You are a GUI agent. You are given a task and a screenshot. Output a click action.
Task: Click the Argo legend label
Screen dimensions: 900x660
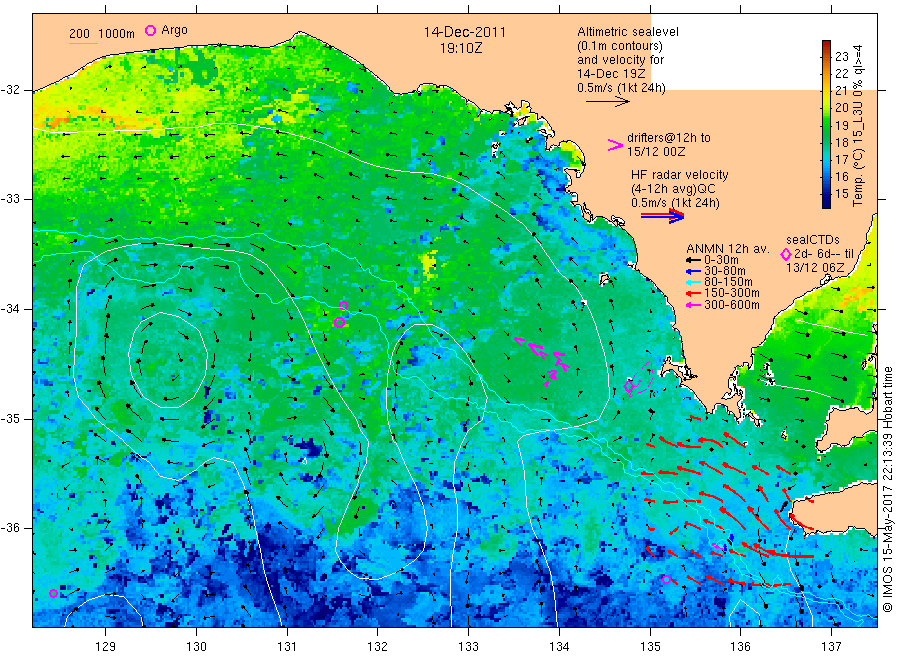(174, 30)
